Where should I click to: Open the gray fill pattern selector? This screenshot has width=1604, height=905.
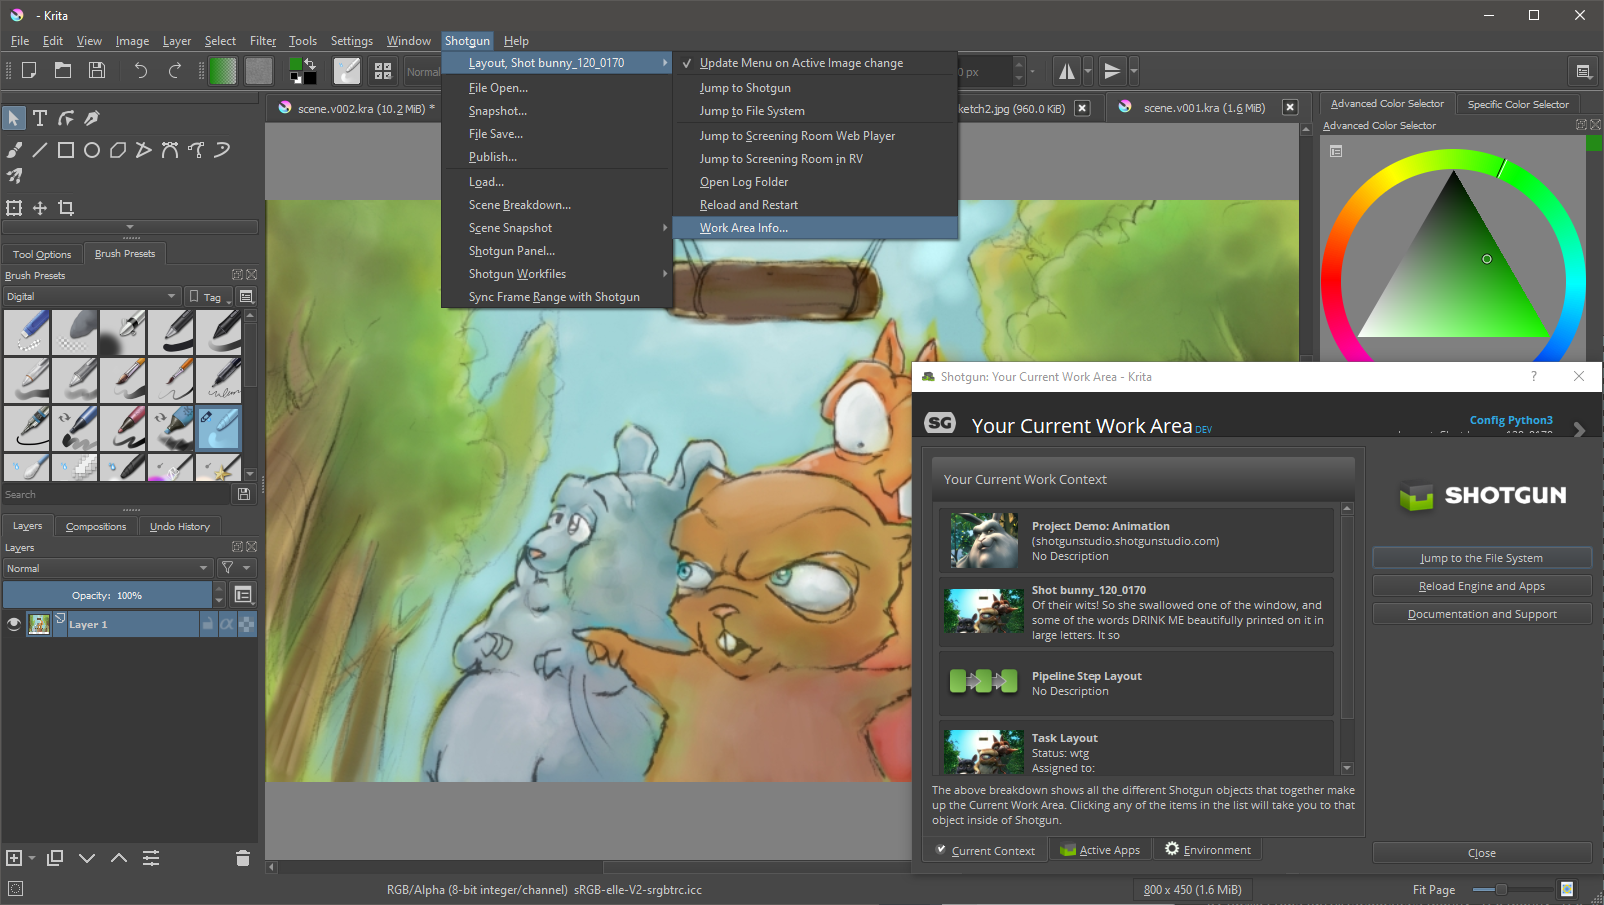tap(259, 71)
